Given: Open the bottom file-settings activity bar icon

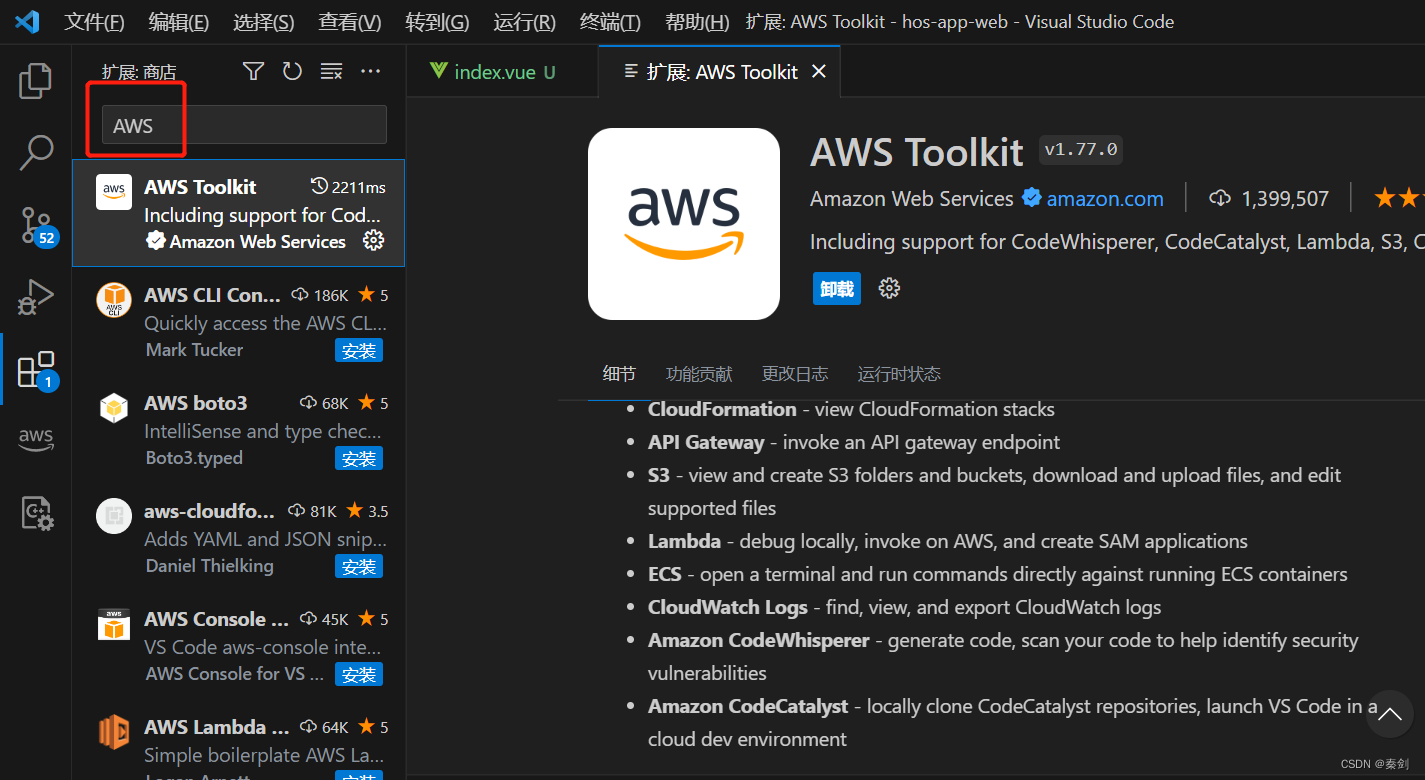Looking at the screenshot, I should pyautogui.click(x=37, y=513).
